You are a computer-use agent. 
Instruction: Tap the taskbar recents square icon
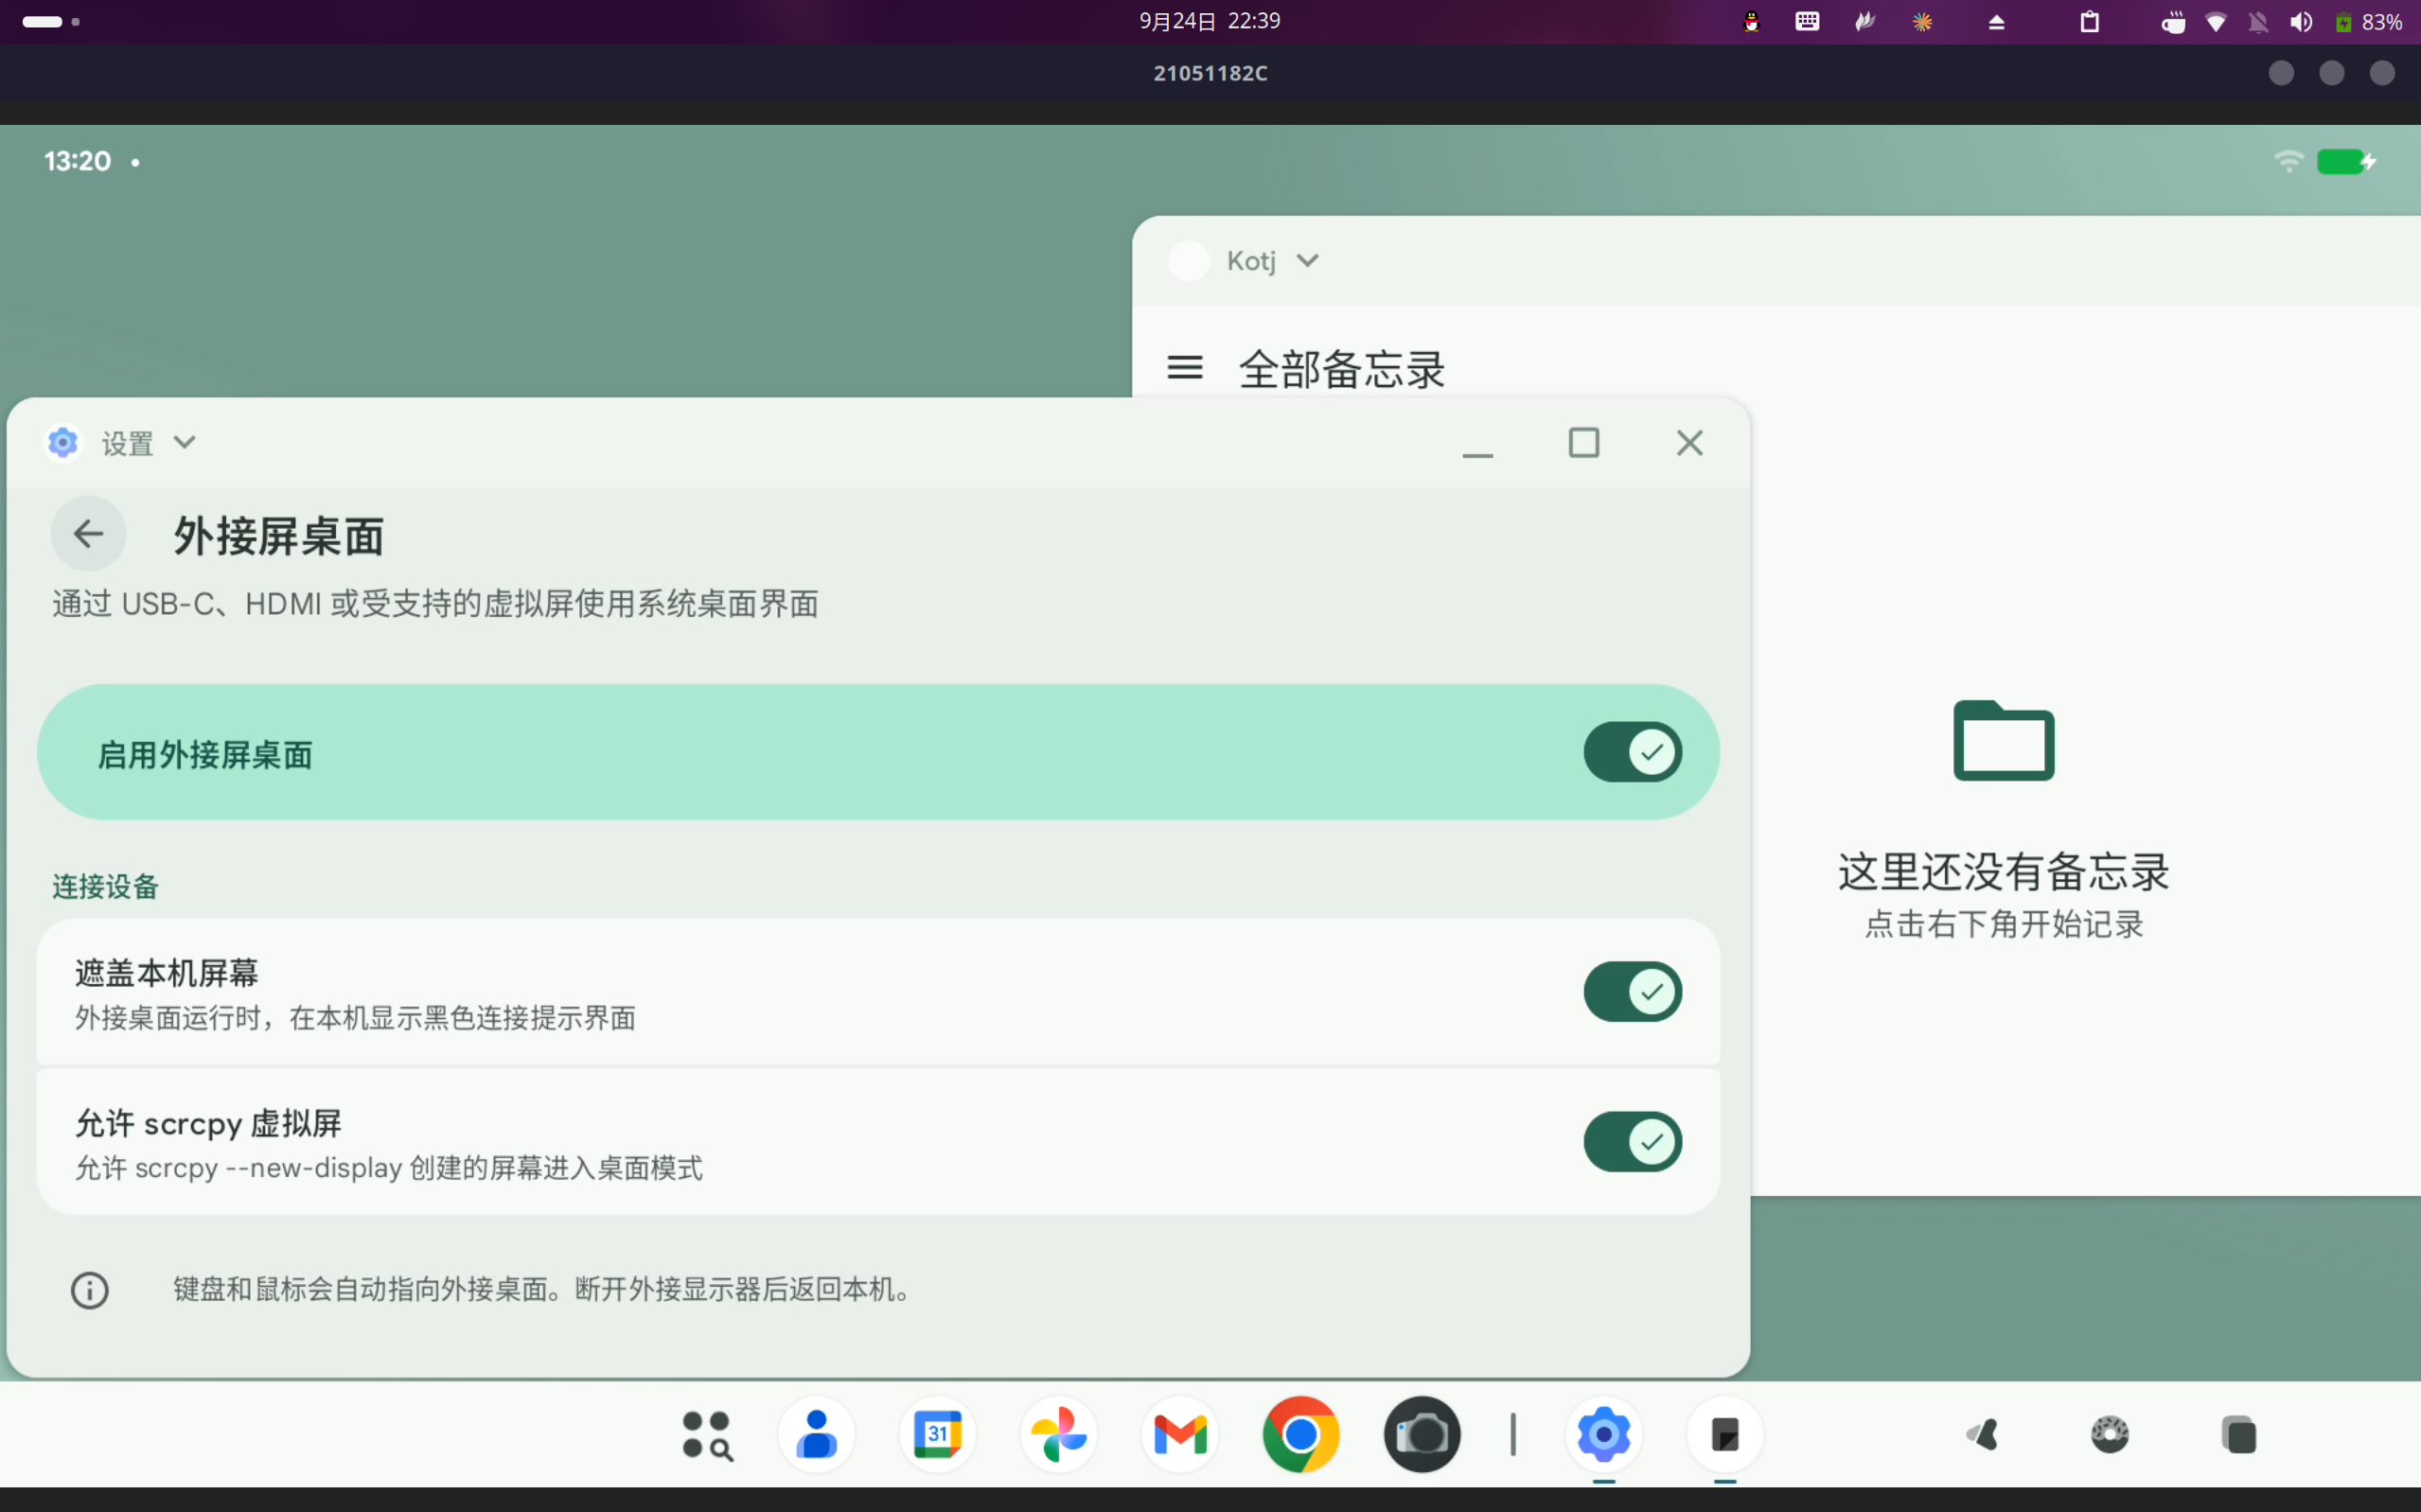pyautogui.click(x=2239, y=1435)
